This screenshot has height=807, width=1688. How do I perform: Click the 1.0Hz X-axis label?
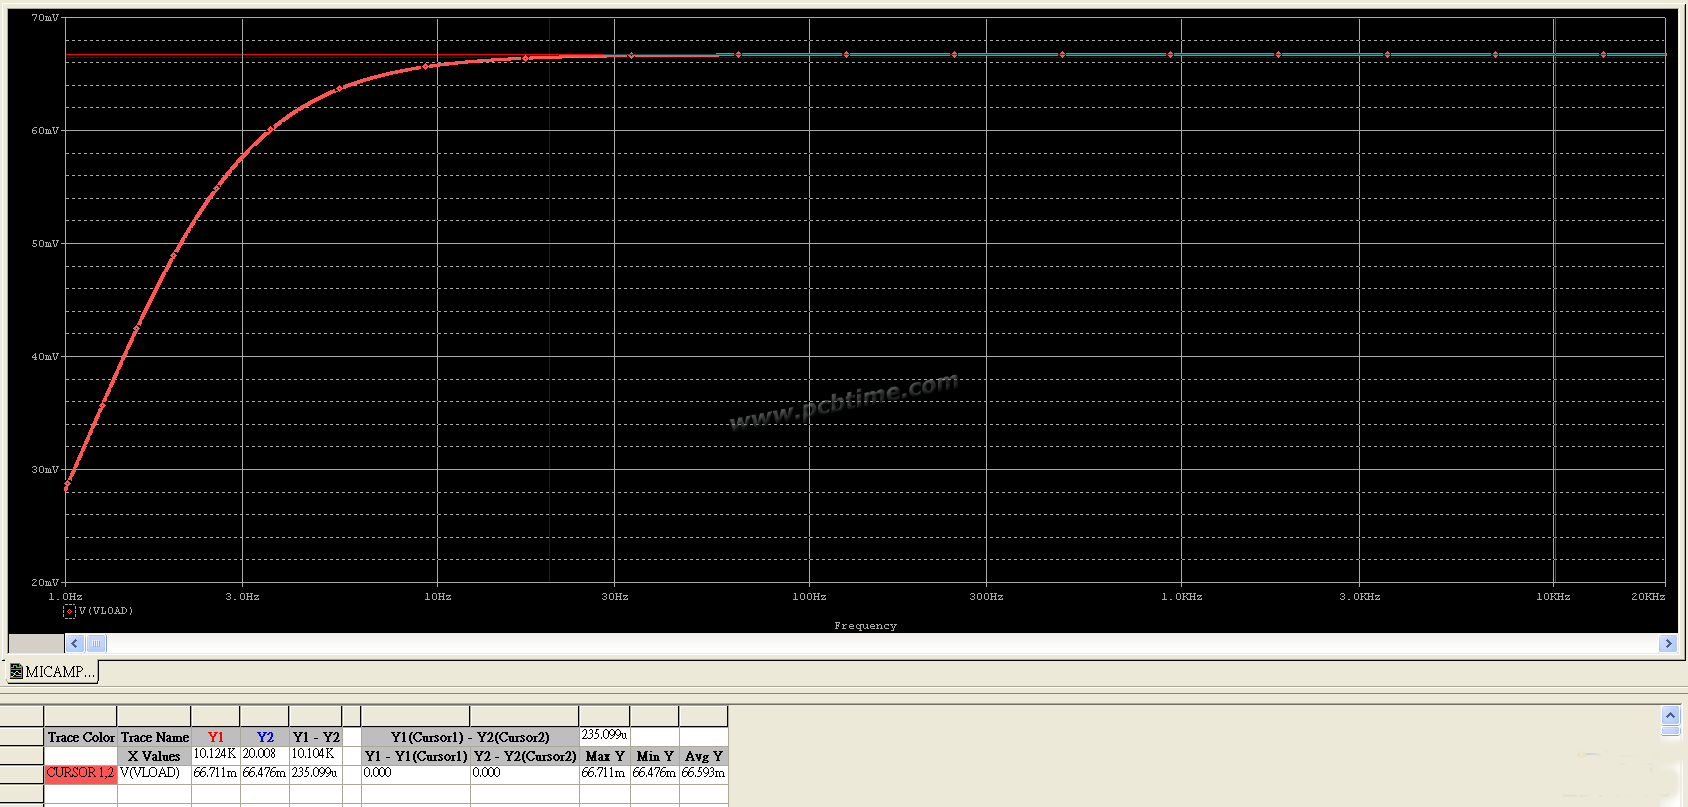pyautogui.click(x=66, y=597)
